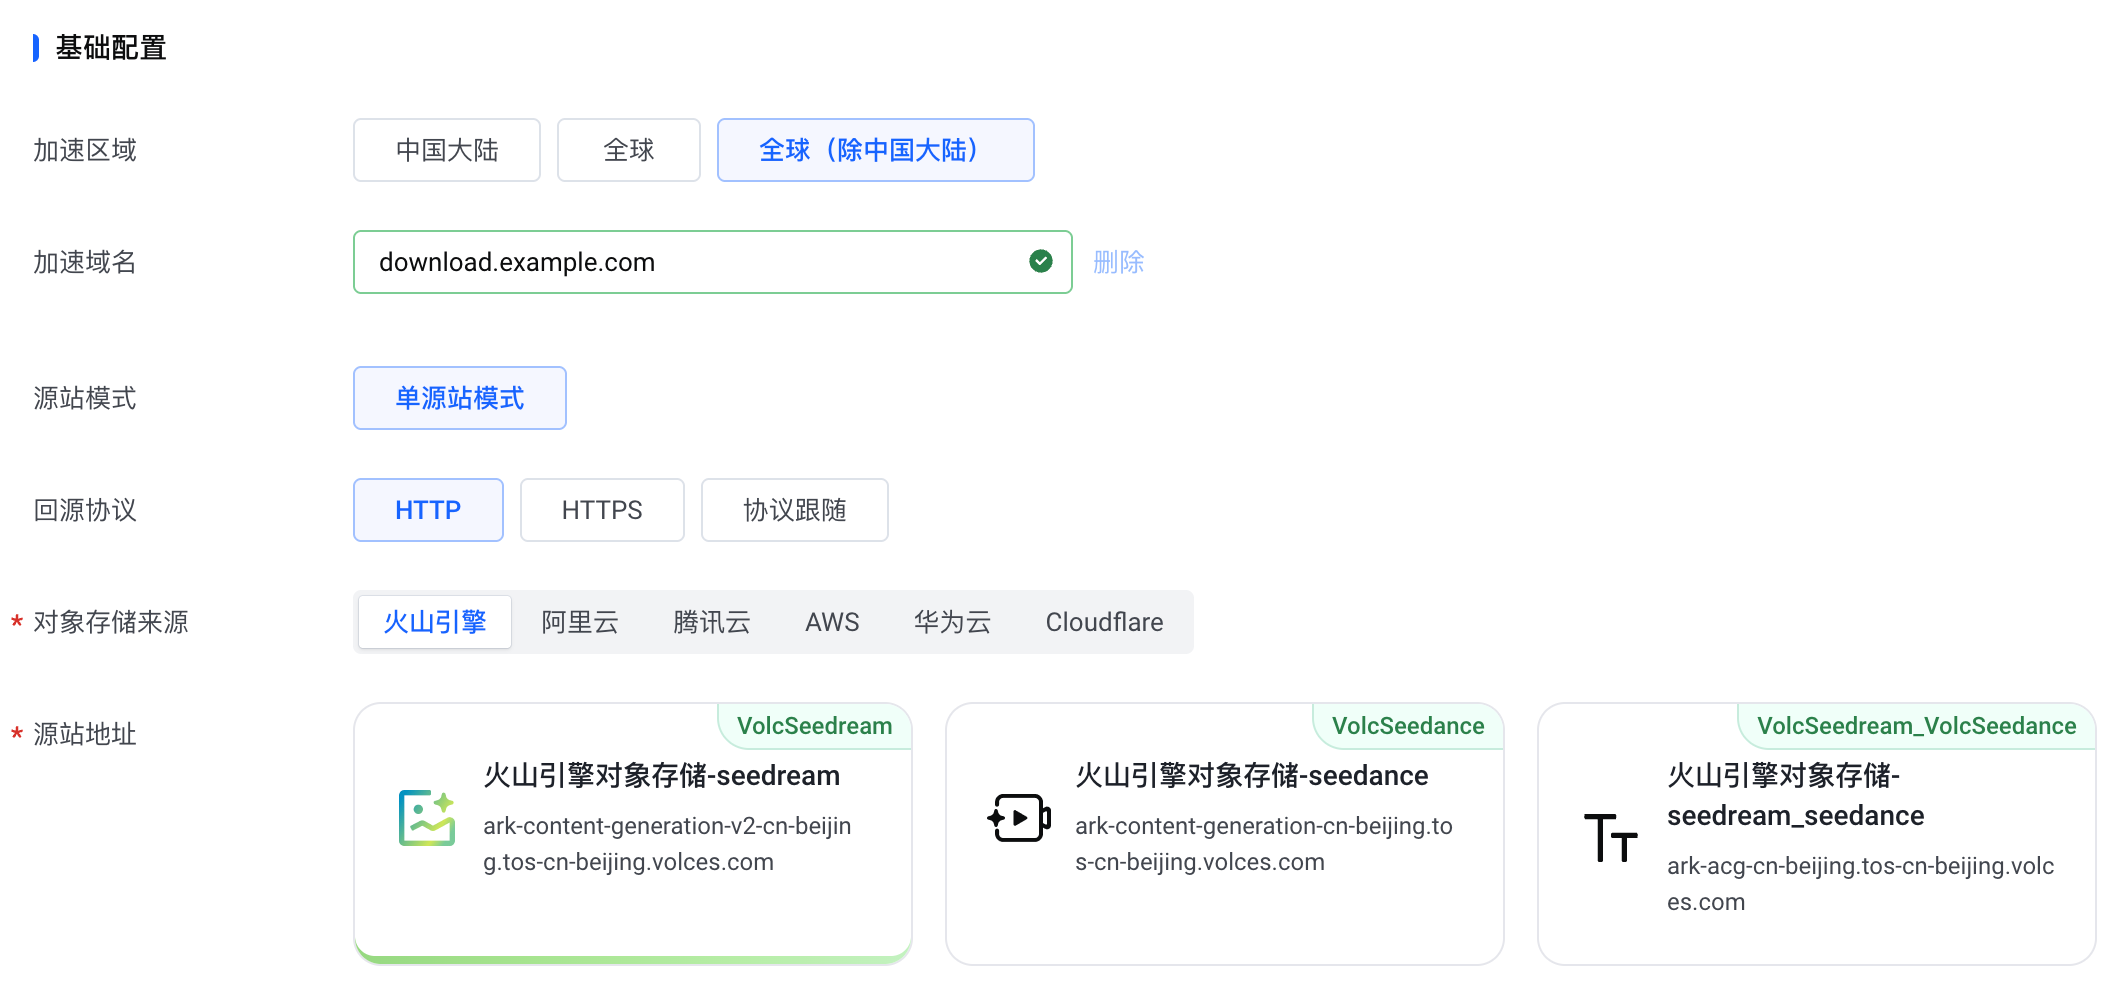Select the 火山引擎对象存储-seedream origin card

(x=633, y=834)
